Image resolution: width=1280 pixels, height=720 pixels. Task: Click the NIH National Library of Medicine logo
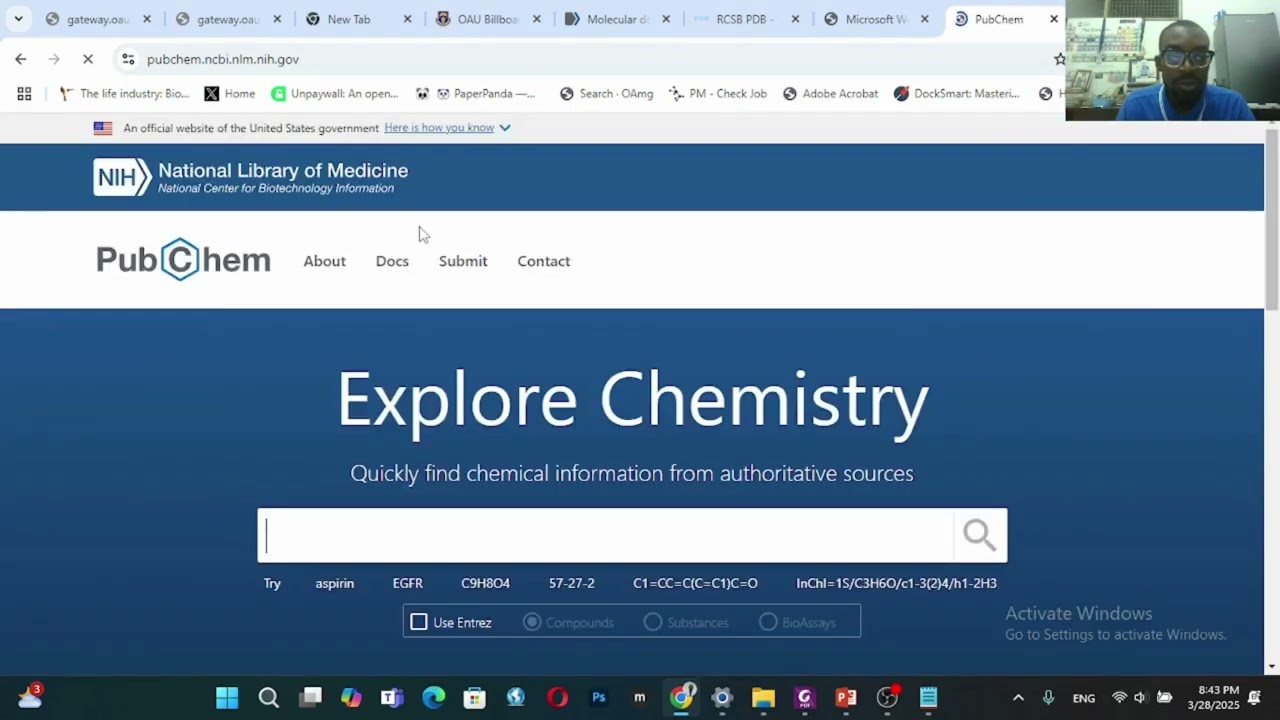250,177
